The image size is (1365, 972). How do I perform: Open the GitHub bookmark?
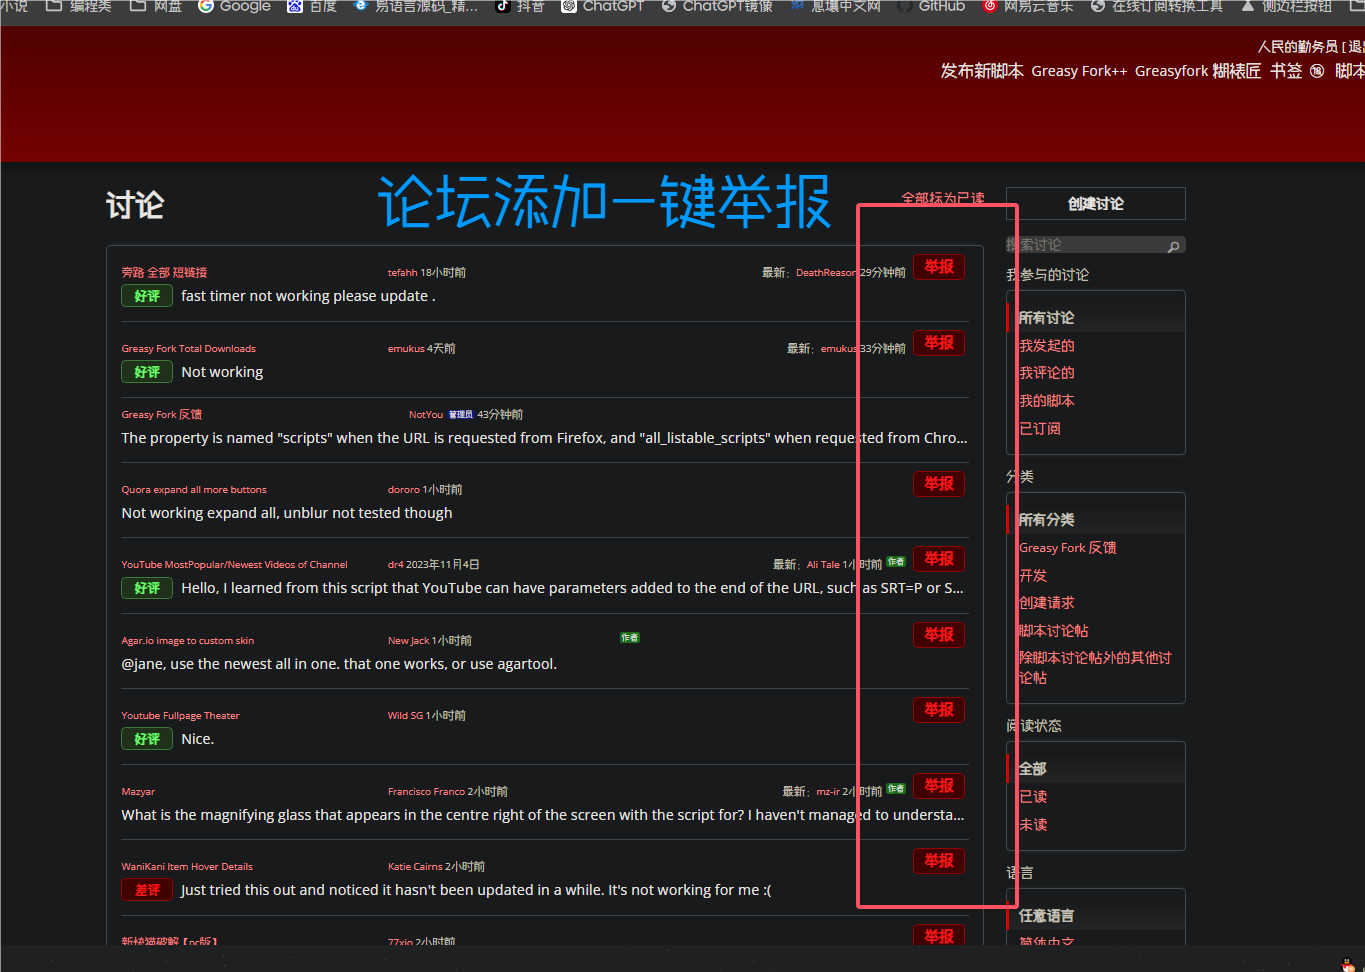(930, 7)
